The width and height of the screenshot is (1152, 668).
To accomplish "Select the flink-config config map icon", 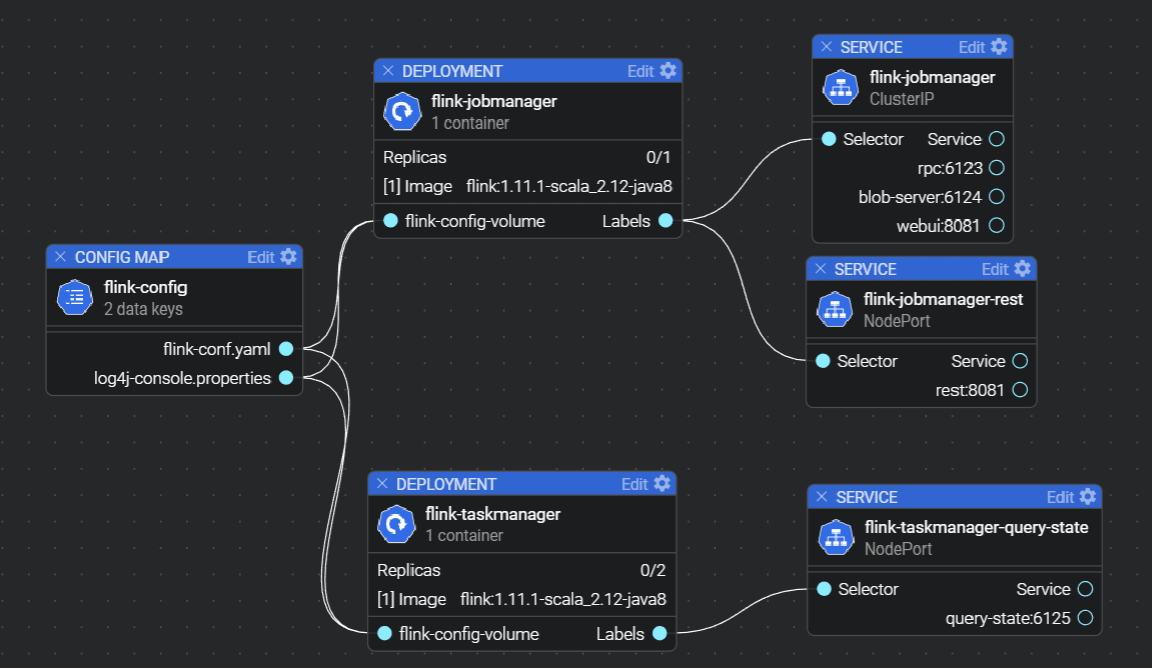I will 75,297.
